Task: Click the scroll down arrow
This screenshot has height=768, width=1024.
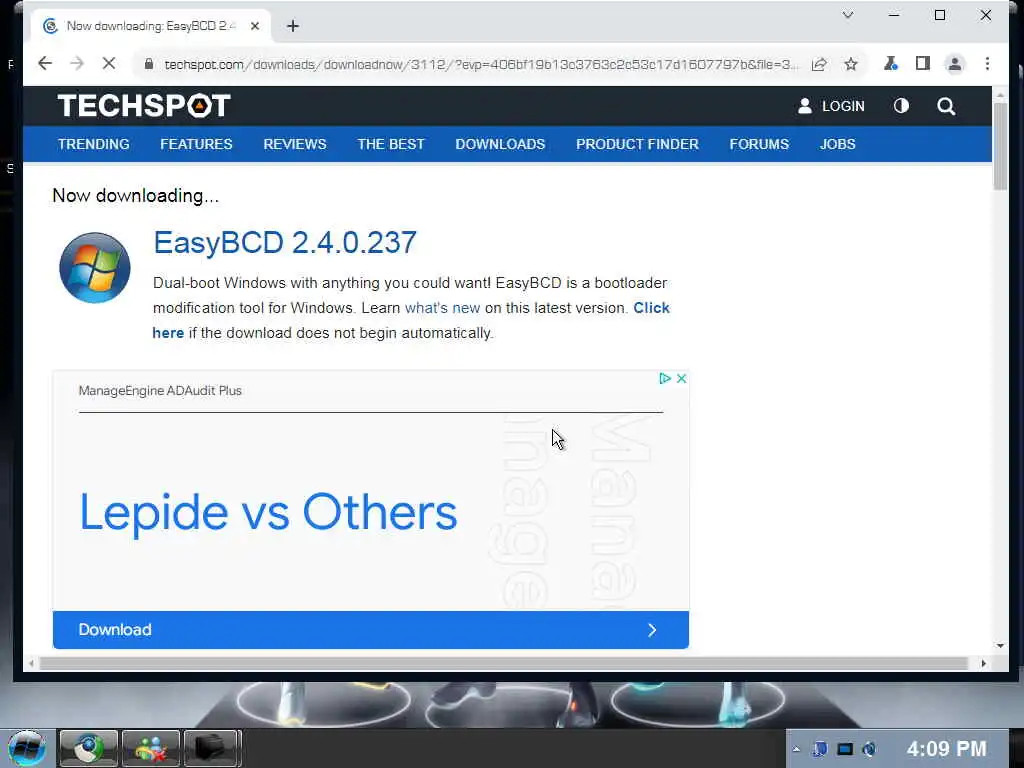Action: (1000, 646)
